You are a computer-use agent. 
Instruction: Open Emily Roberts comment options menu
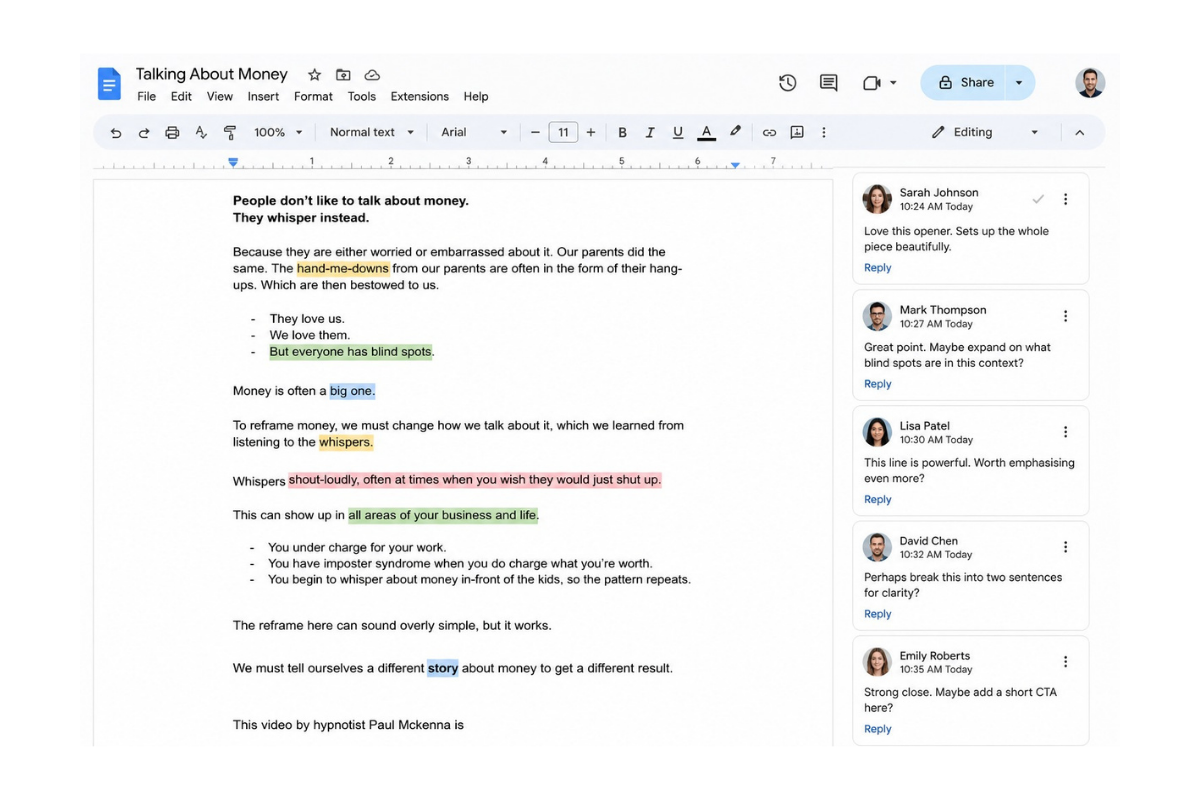[x=1065, y=662]
